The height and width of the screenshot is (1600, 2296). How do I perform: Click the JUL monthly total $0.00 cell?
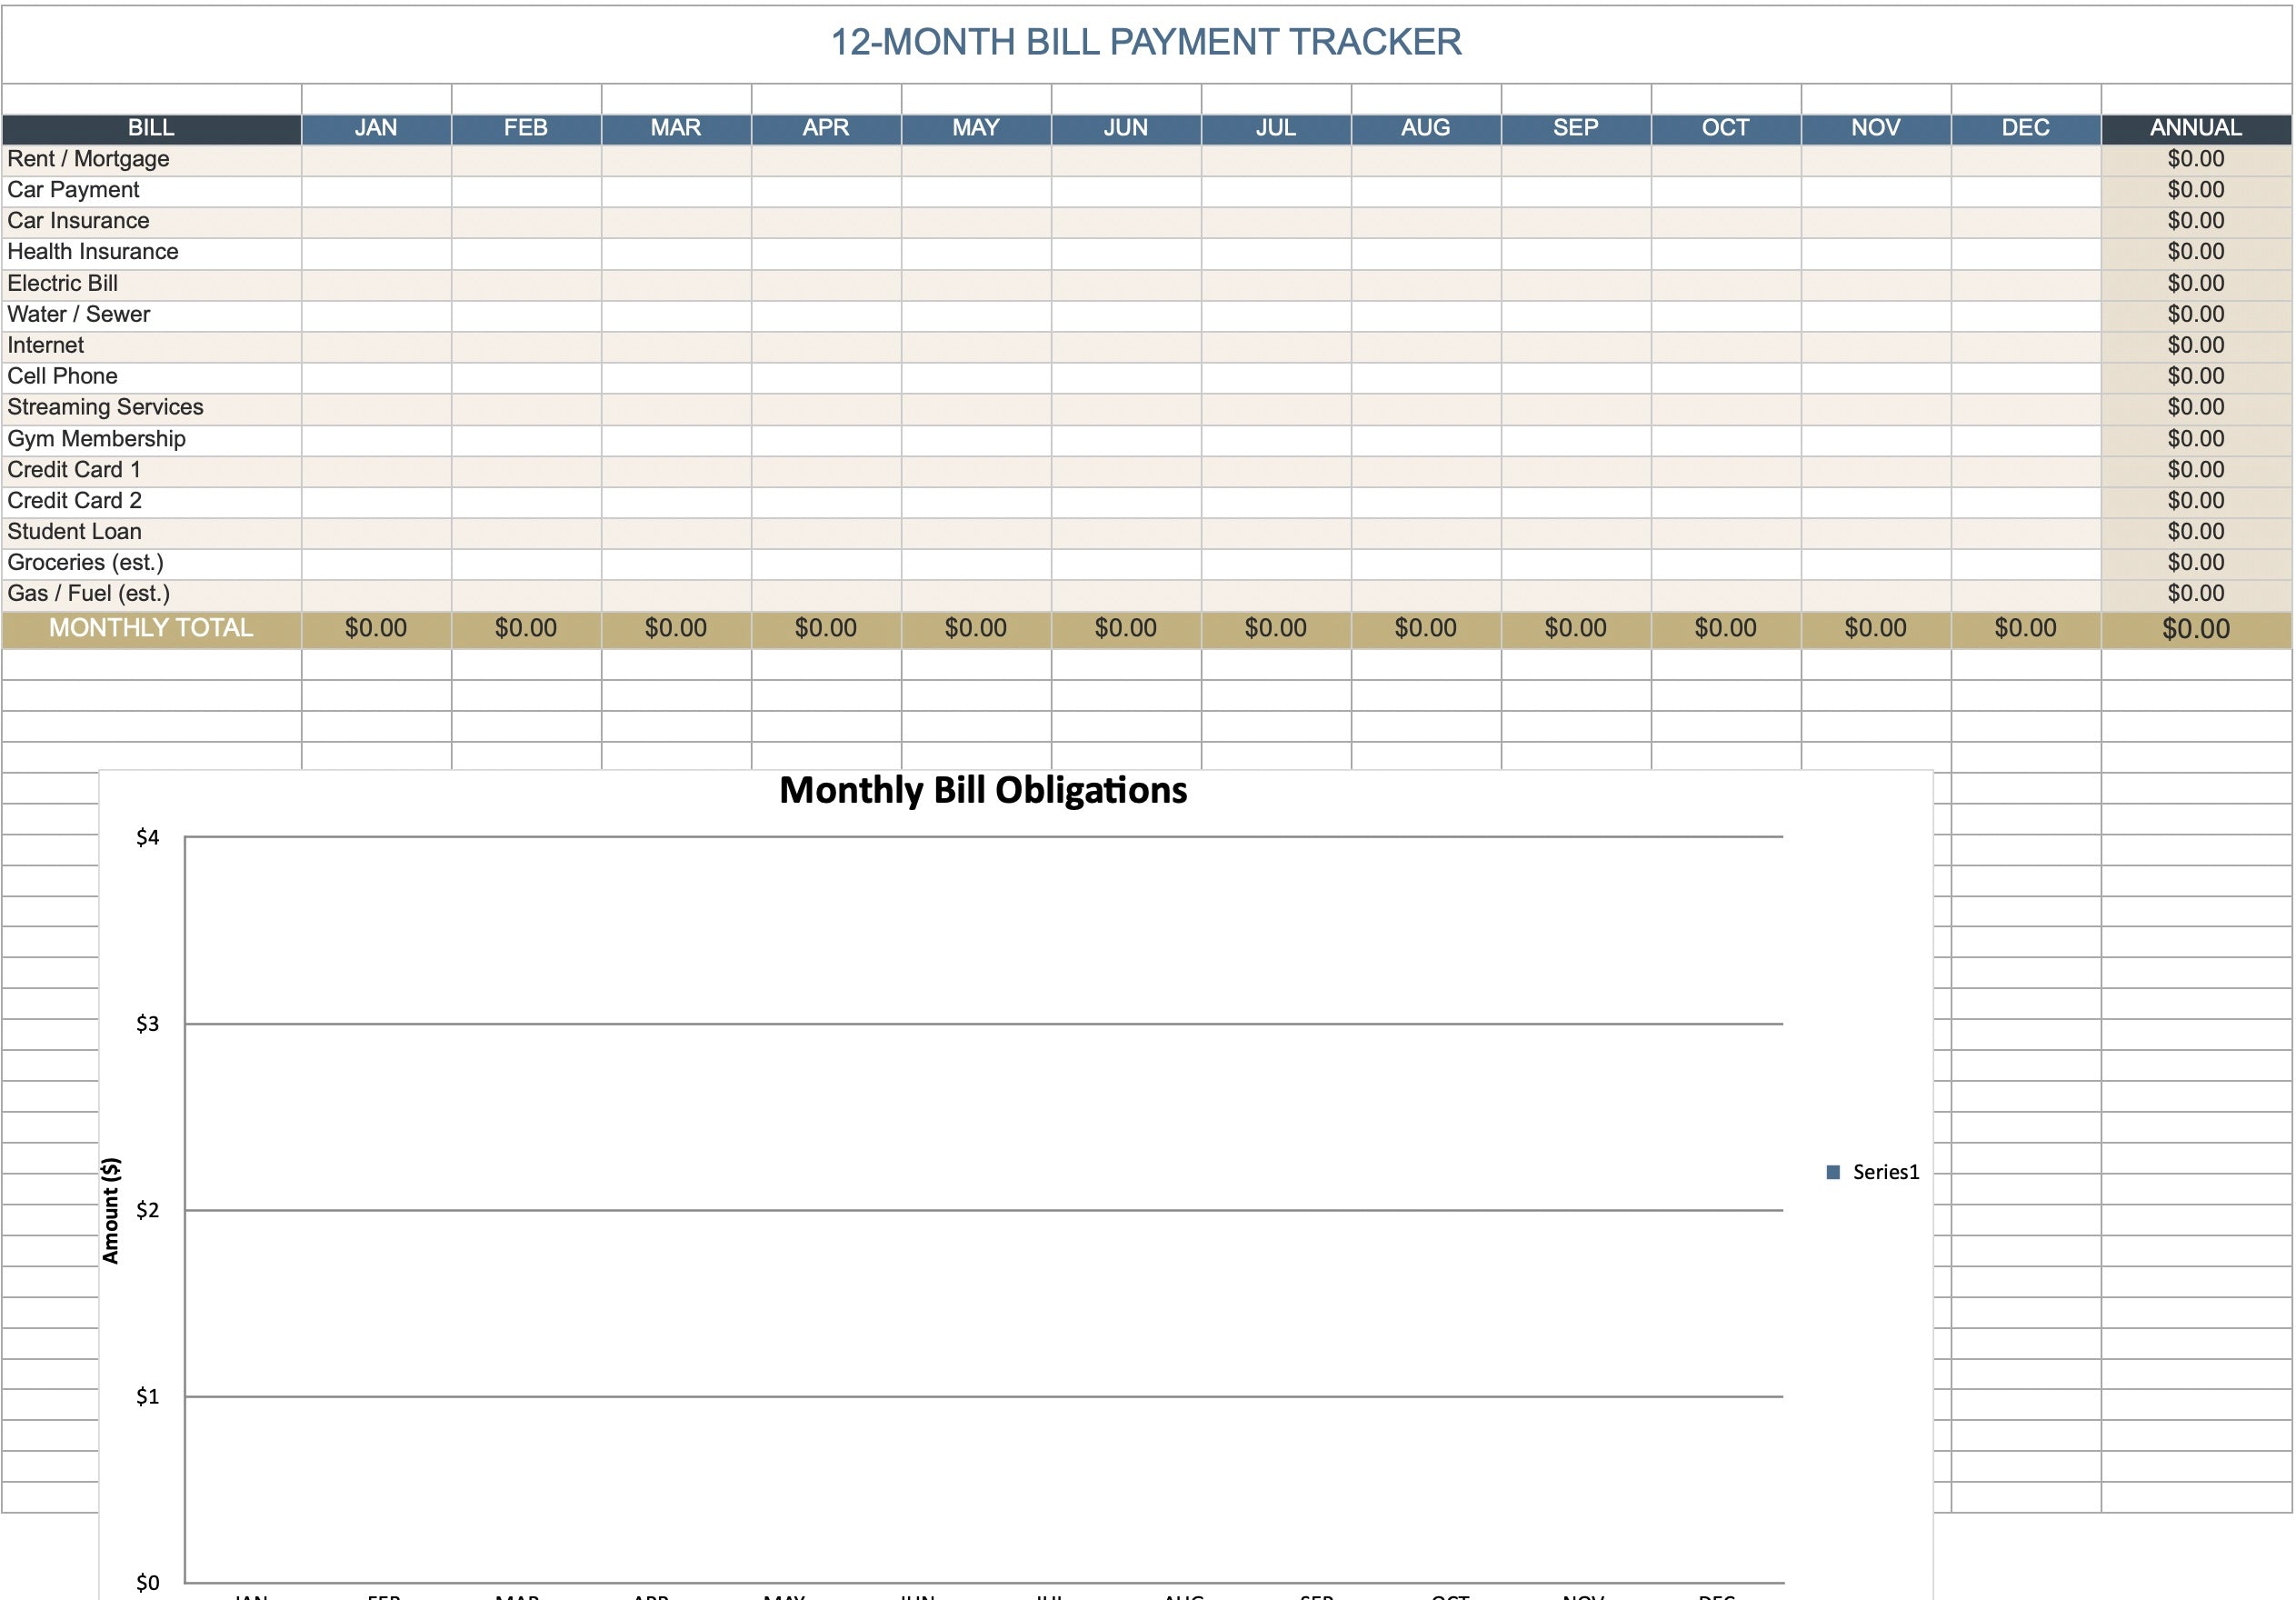[x=1276, y=629]
